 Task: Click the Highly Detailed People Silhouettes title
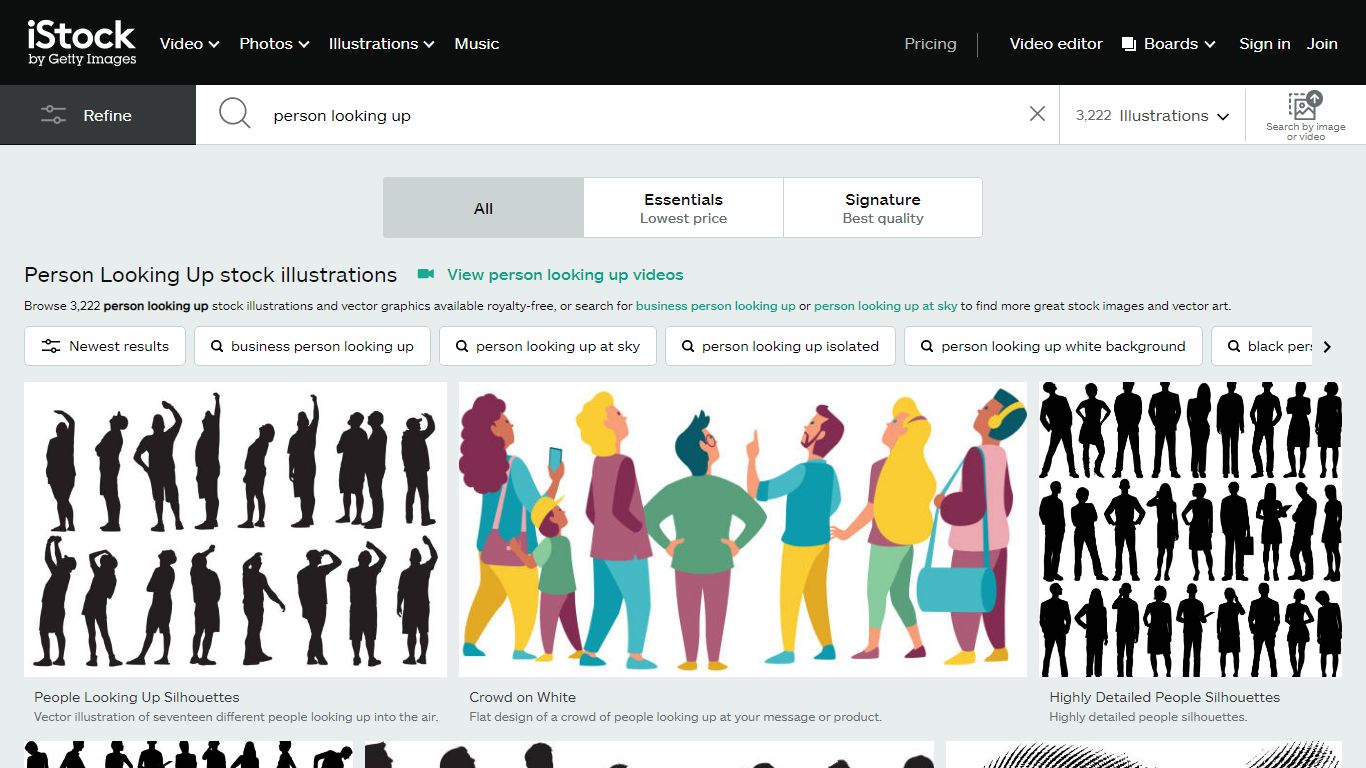coord(1164,697)
